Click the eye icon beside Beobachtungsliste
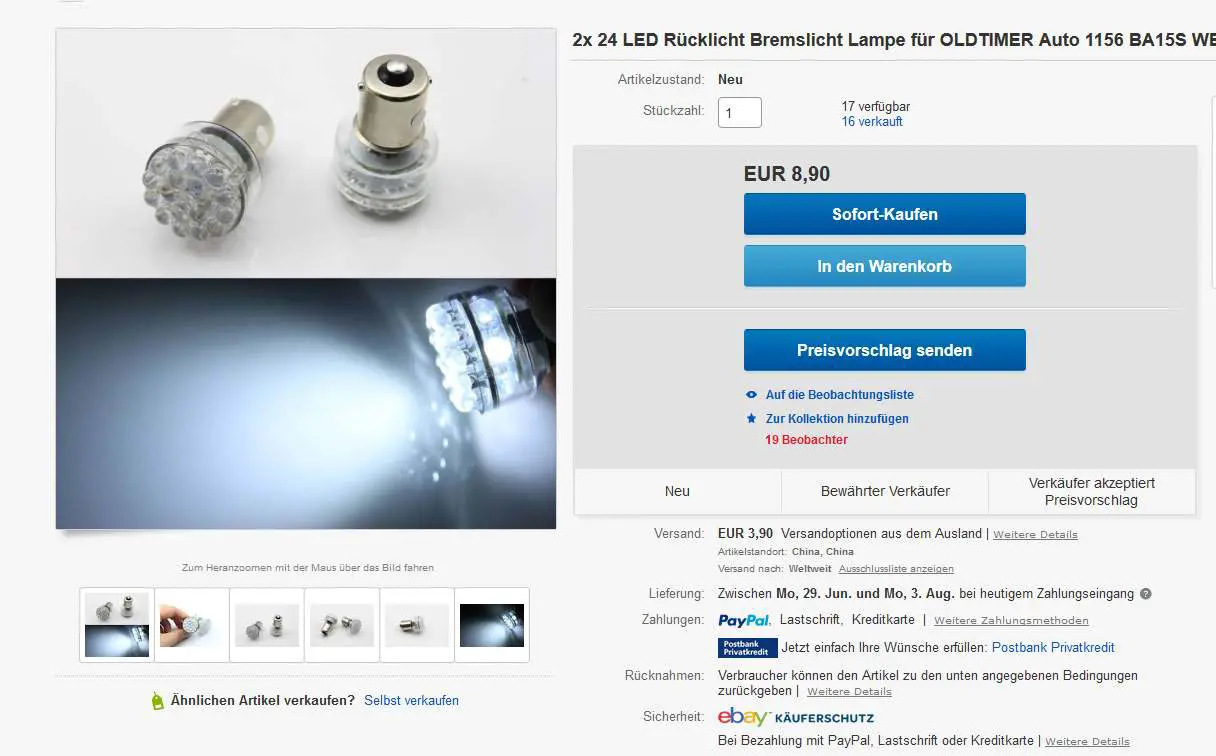This screenshot has height=756, width=1216. [x=752, y=395]
